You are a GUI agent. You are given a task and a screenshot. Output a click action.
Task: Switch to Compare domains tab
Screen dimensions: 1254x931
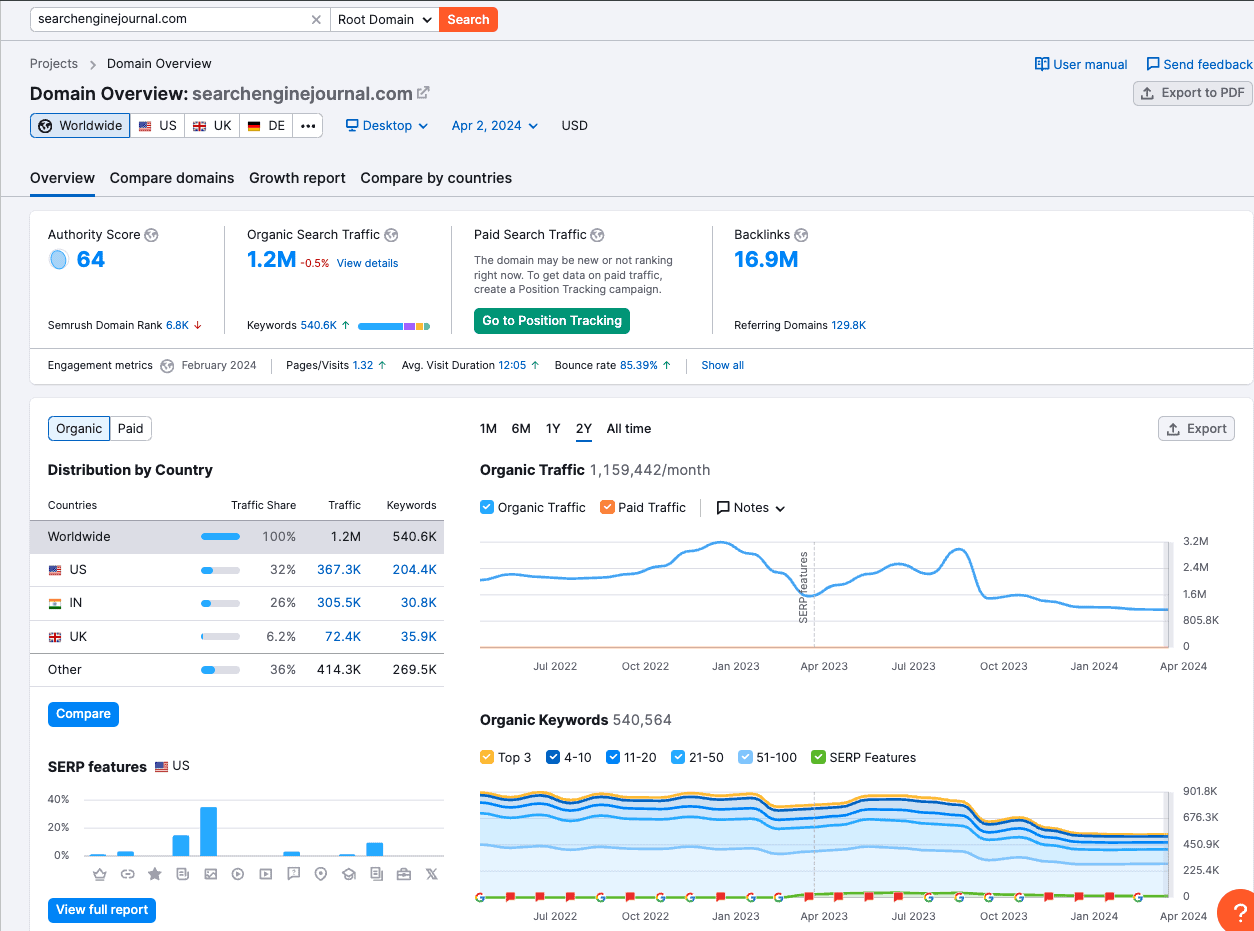(172, 178)
